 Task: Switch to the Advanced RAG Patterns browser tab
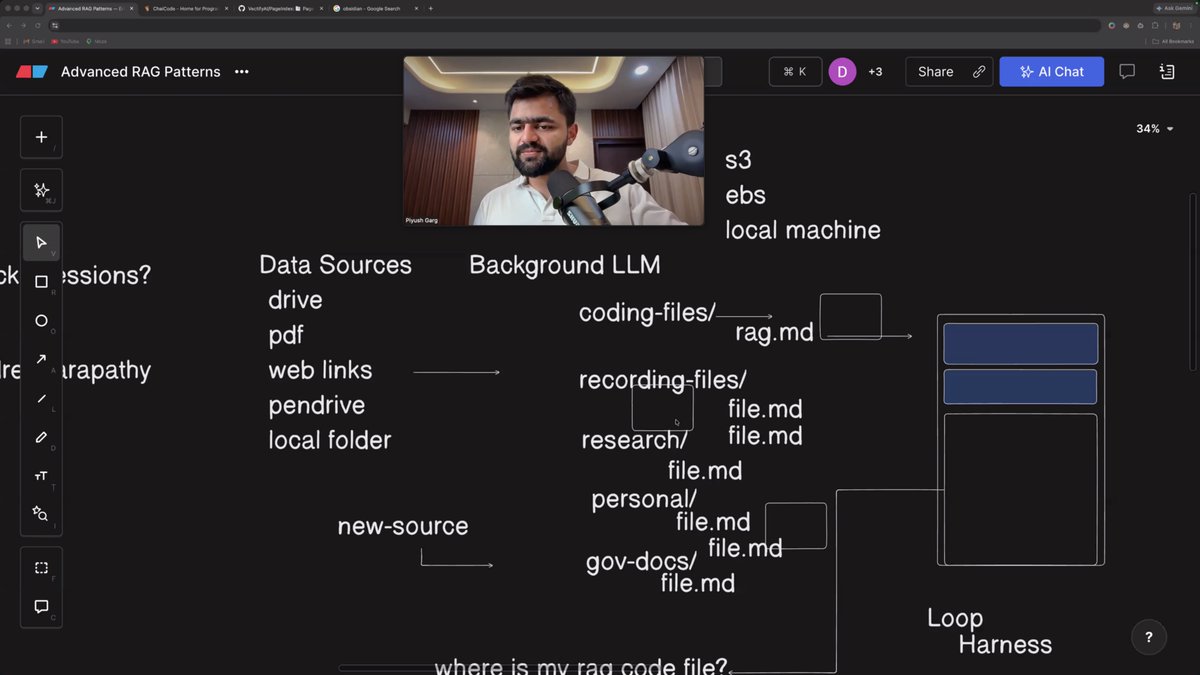pos(89,8)
